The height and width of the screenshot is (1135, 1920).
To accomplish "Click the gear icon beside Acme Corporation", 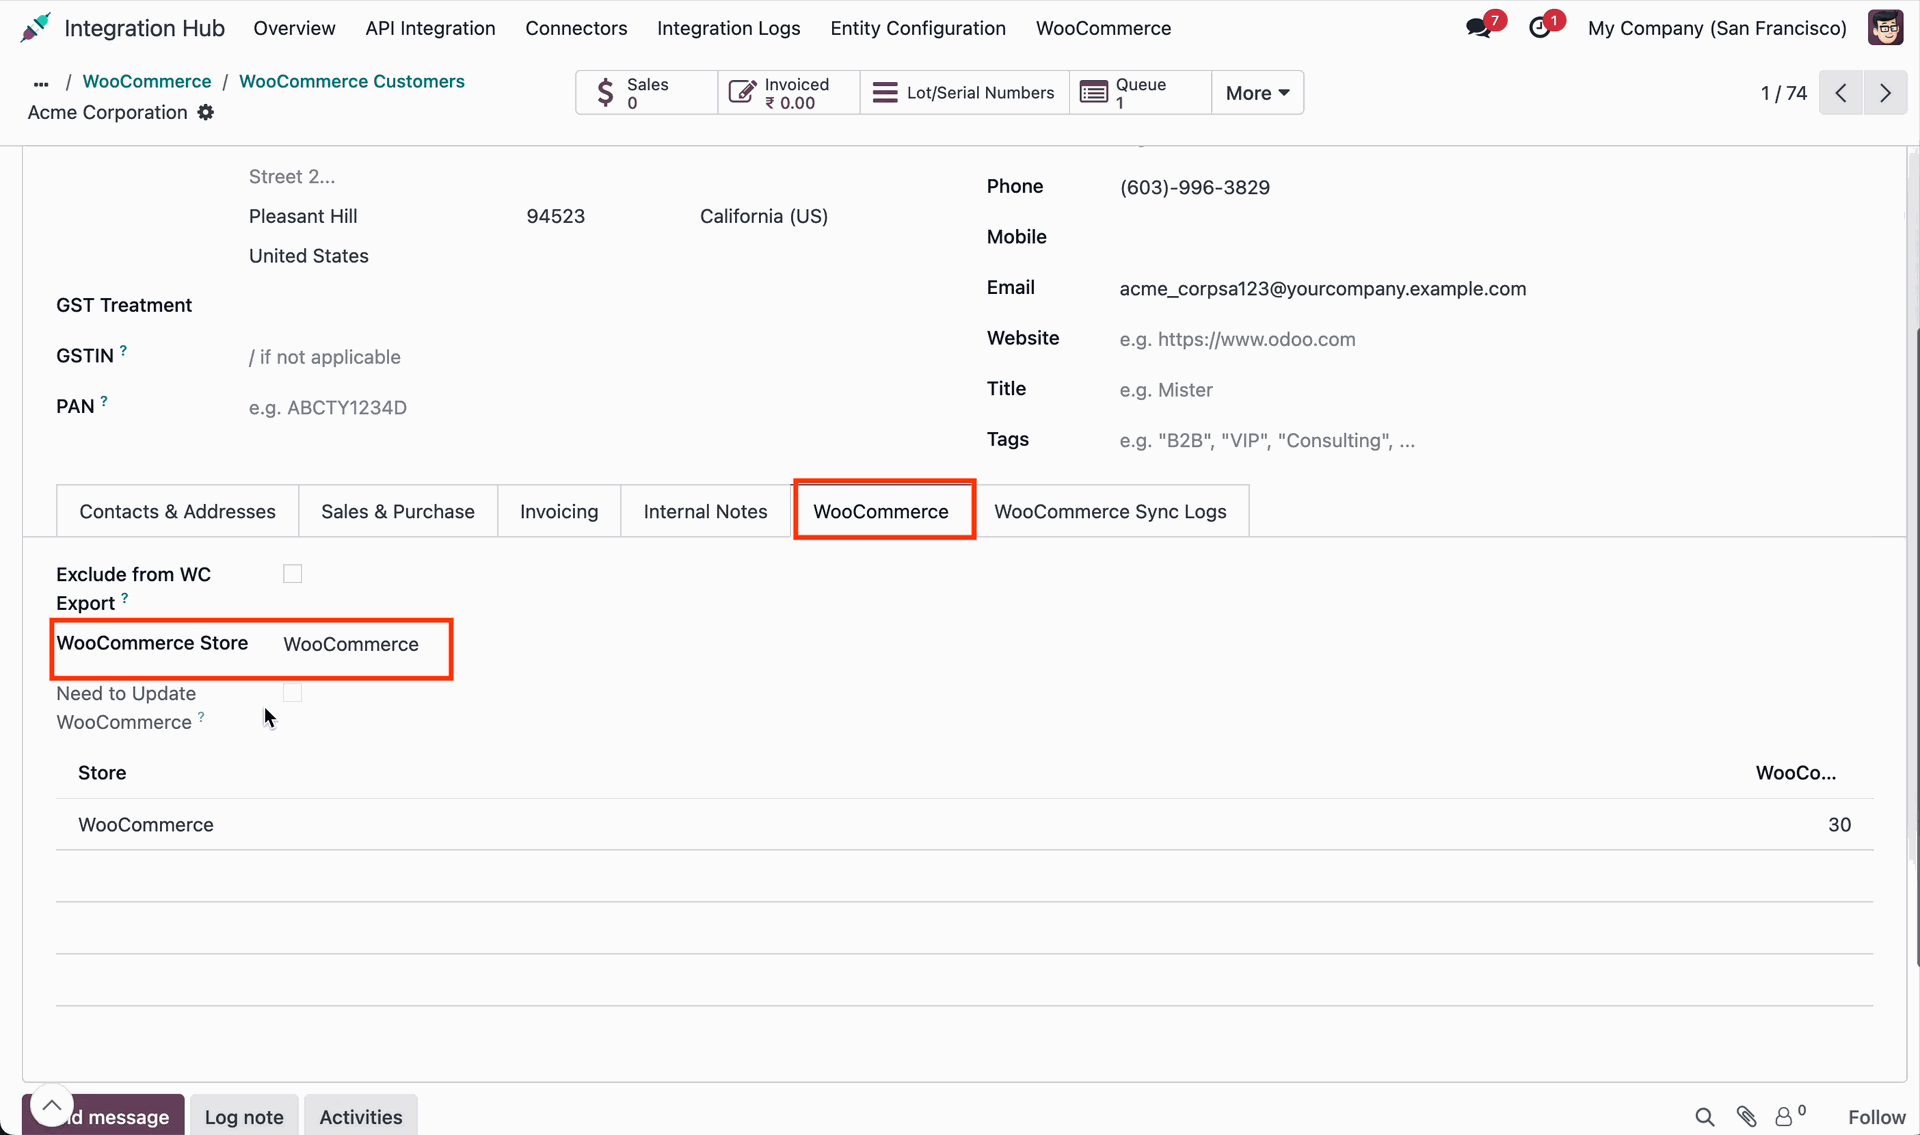I will (205, 113).
